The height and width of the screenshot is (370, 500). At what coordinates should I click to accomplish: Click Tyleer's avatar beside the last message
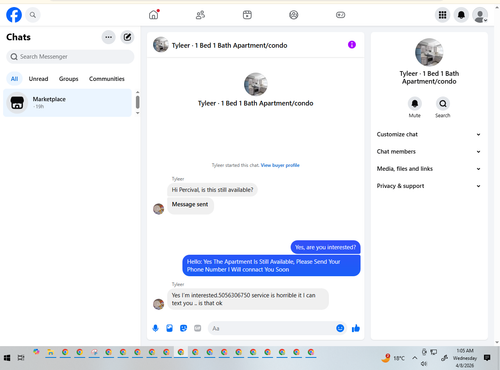[x=158, y=304]
